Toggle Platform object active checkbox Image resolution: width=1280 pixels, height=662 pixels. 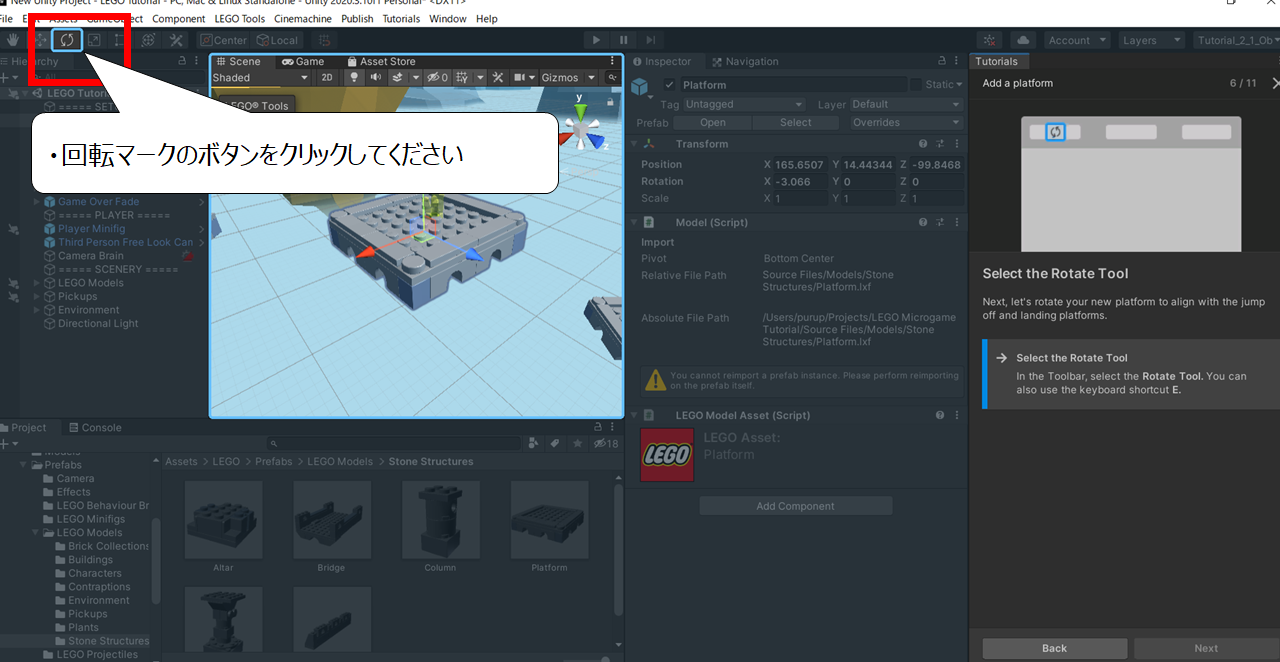(670, 85)
